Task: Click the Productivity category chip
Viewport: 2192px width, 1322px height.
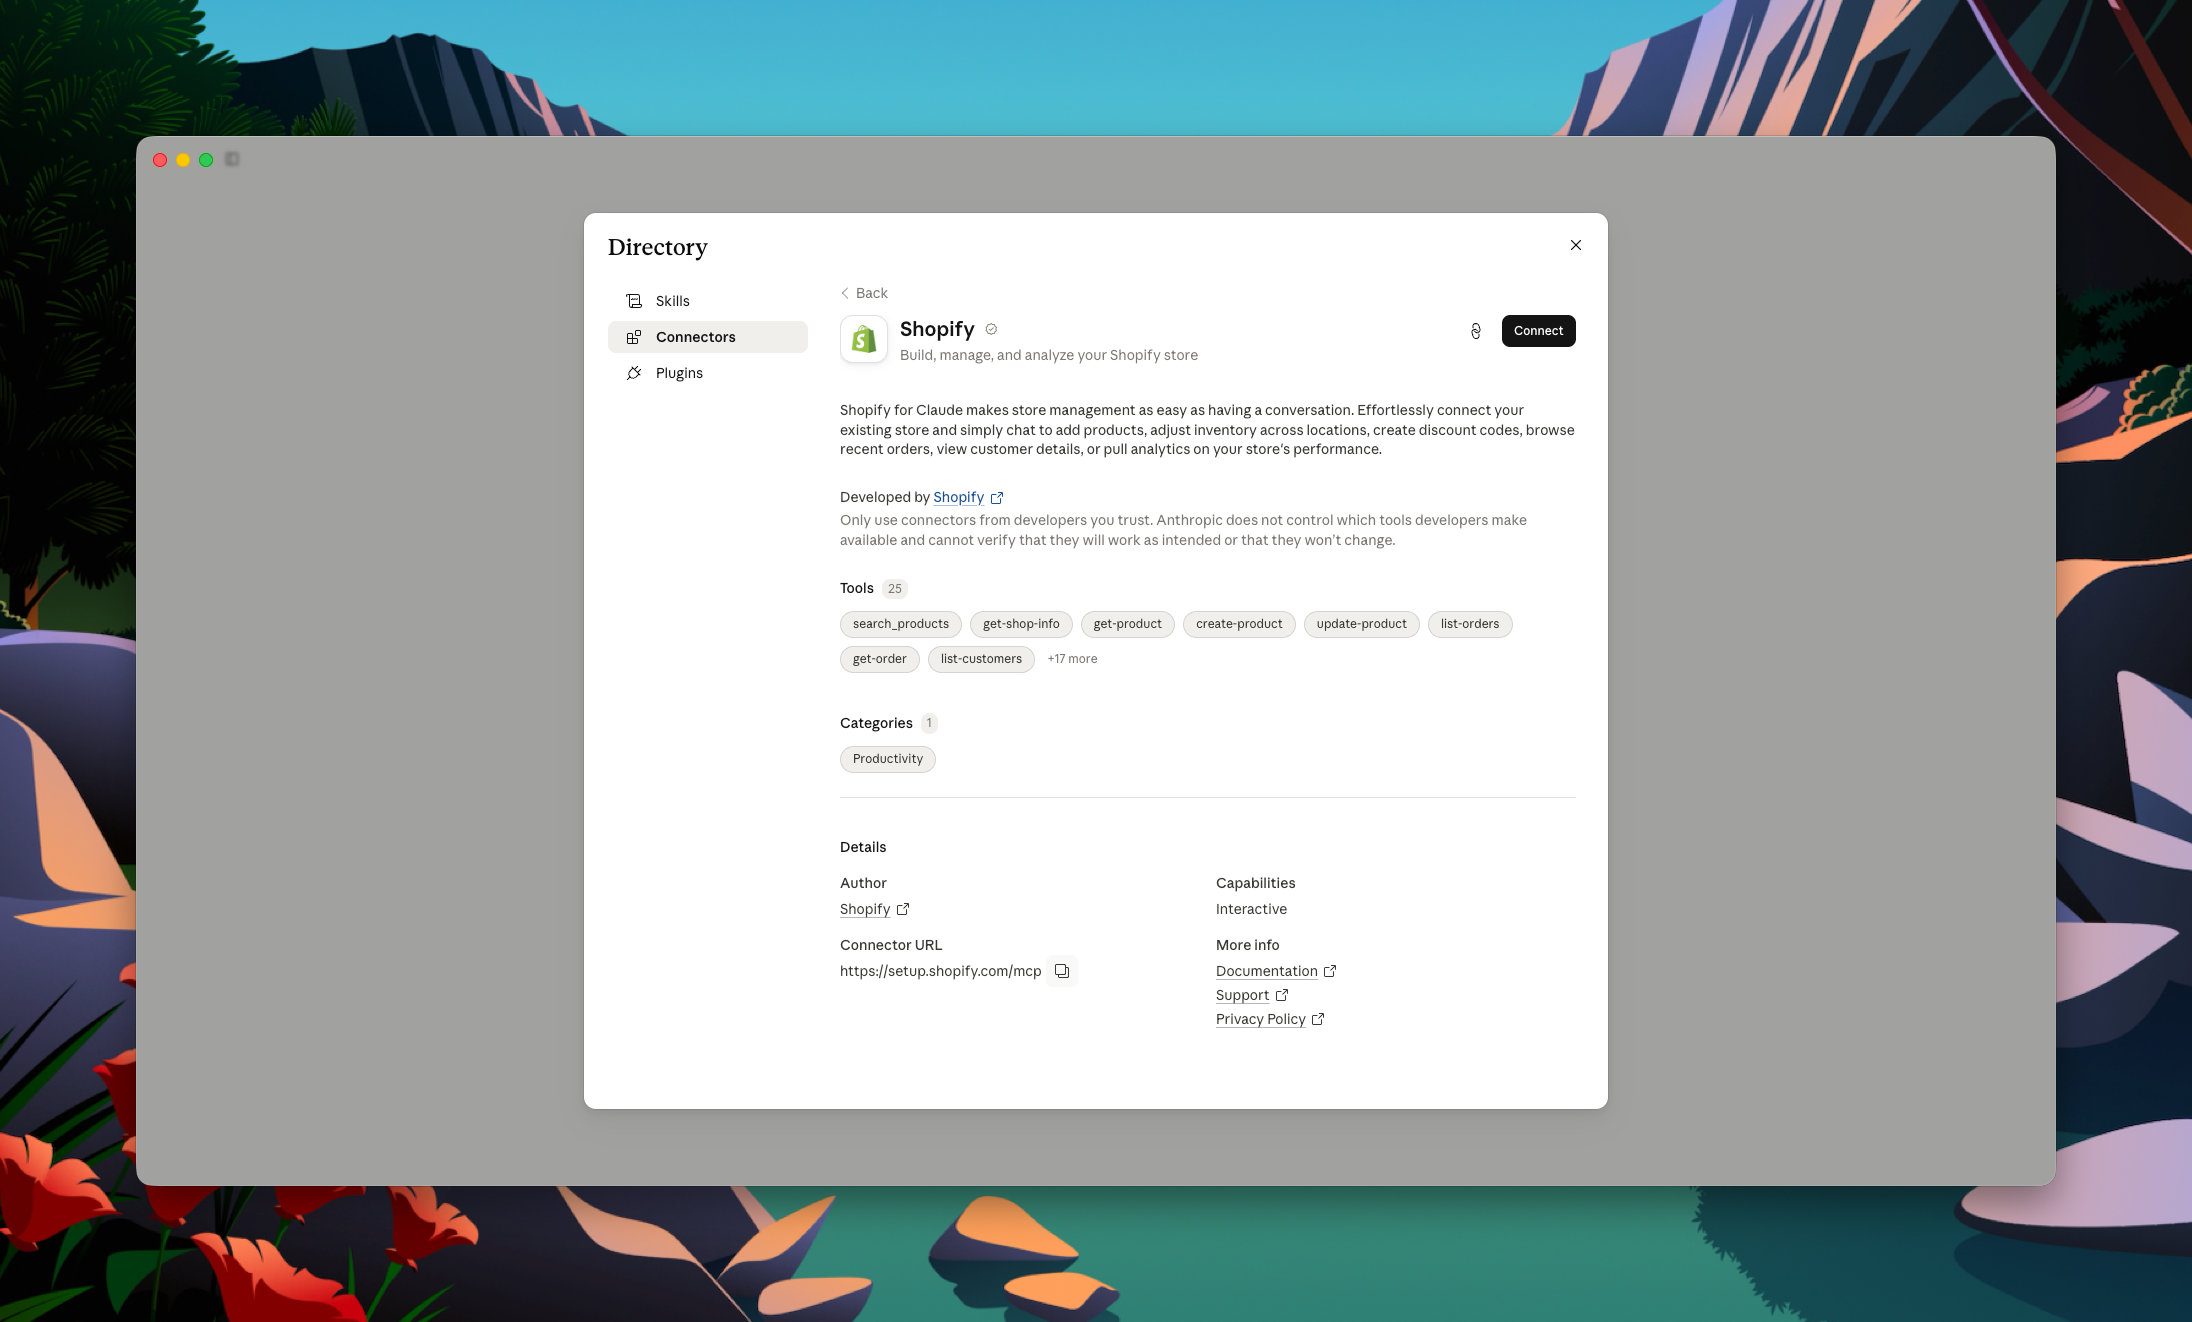Action: [x=888, y=759]
